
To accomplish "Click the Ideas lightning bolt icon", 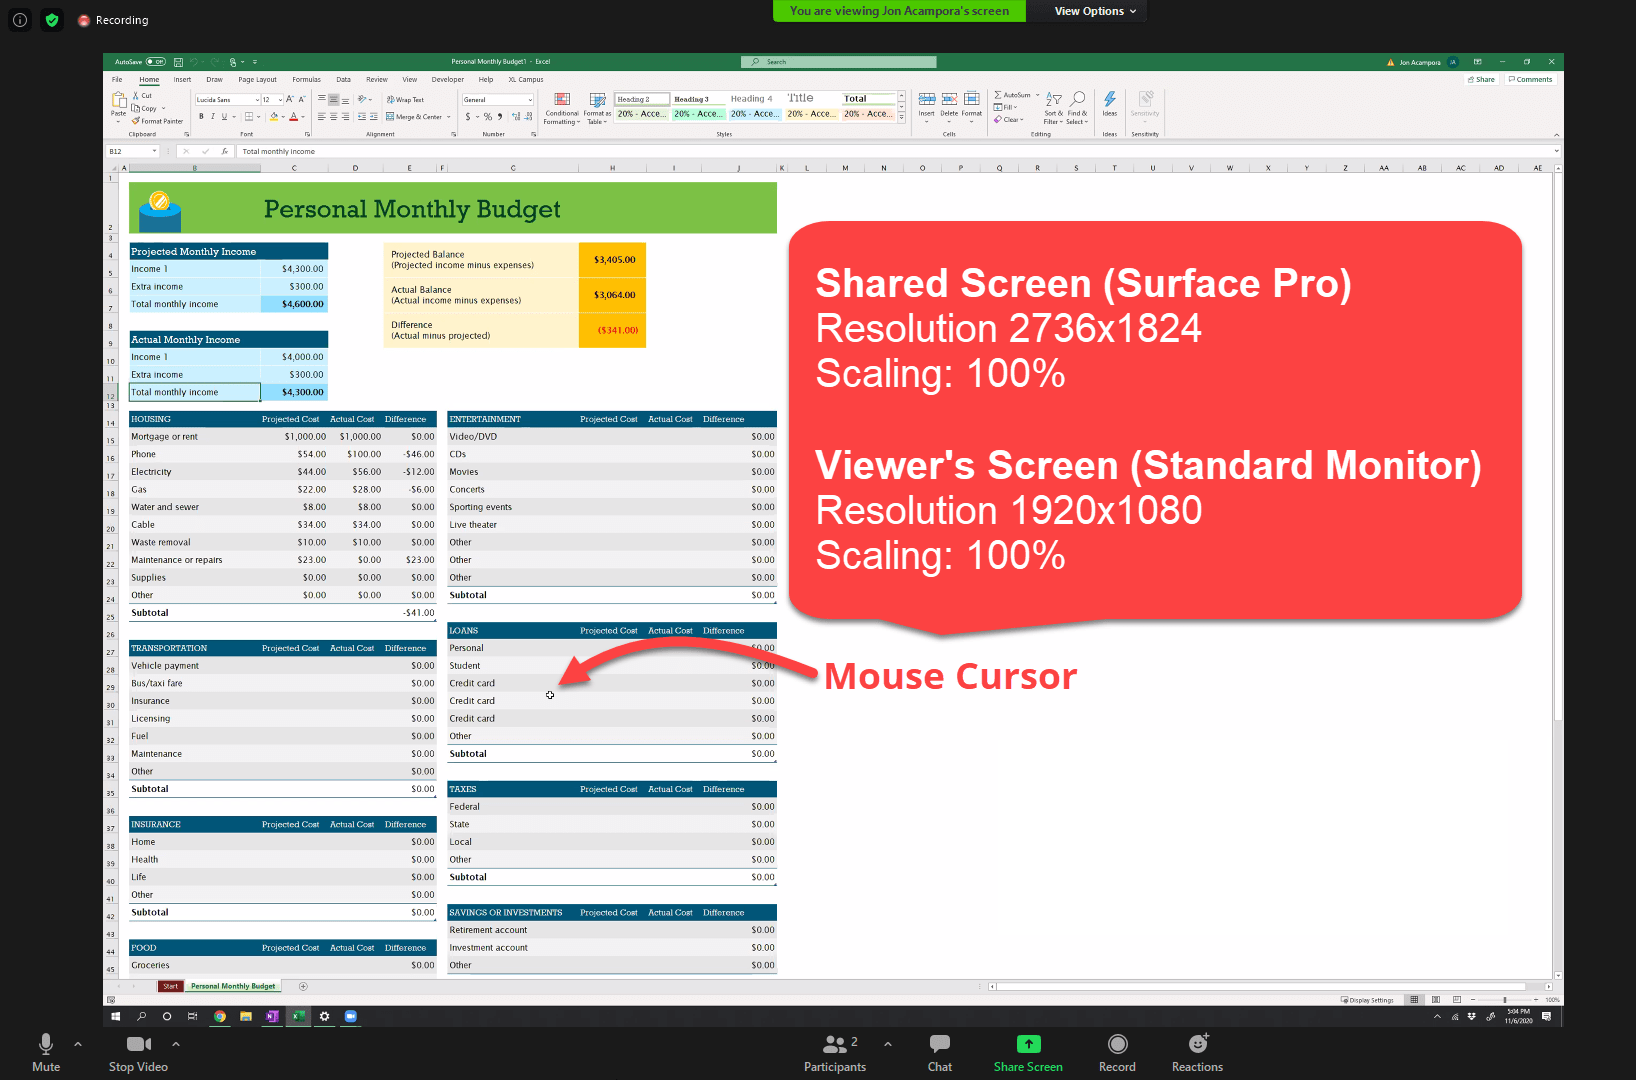I will click(1110, 100).
